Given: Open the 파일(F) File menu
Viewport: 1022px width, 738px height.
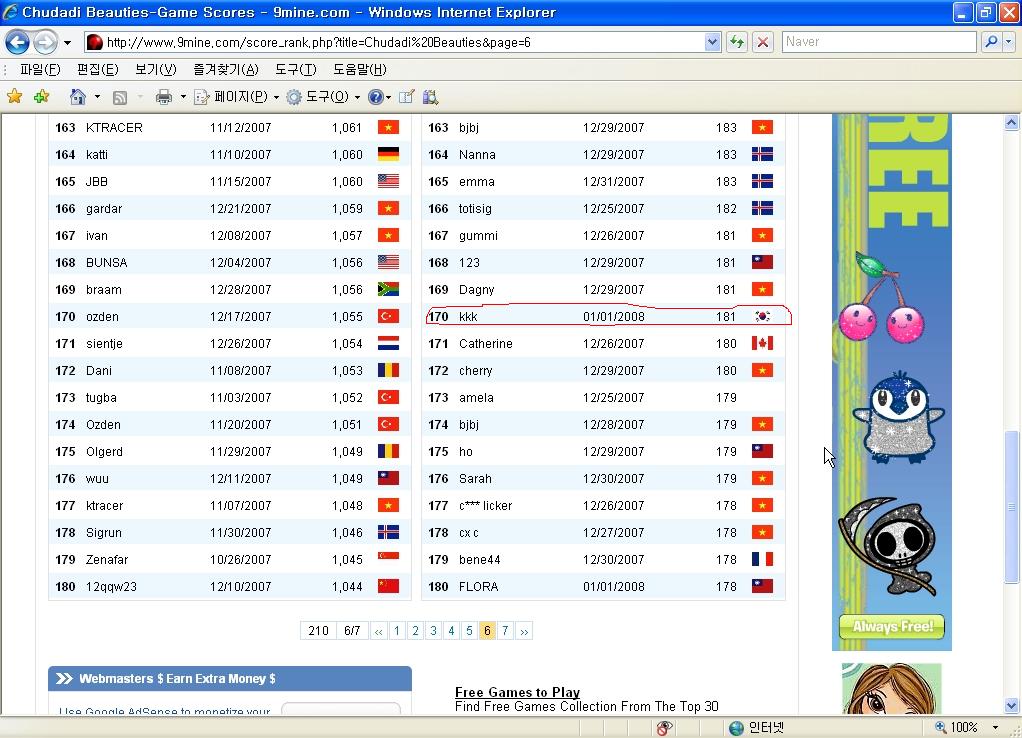Looking at the screenshot, I should pyautogui.click(x=40, y=69).
